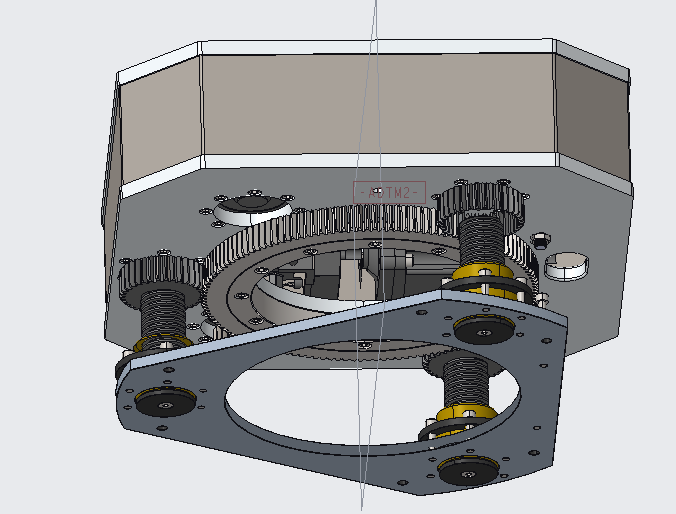Image resolution: width=676 pixels, height=514 pixels.
Task: Select the ADTM2 datum plane label
Action: point(389,192)
